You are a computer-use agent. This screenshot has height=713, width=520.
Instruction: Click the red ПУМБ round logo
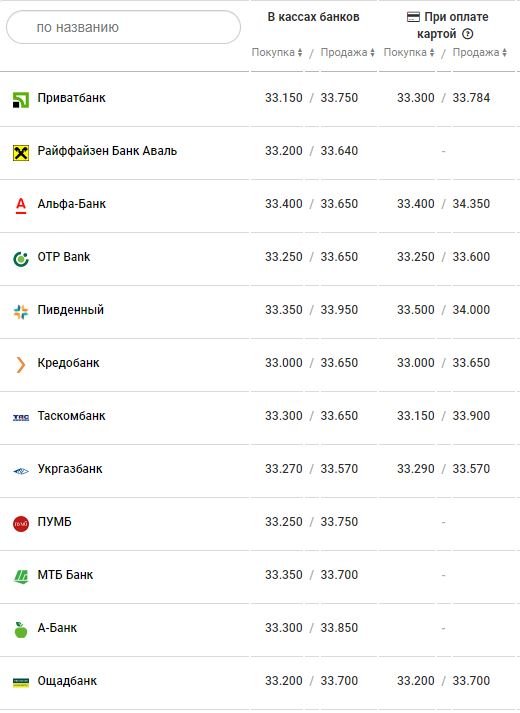coord(21,524)
